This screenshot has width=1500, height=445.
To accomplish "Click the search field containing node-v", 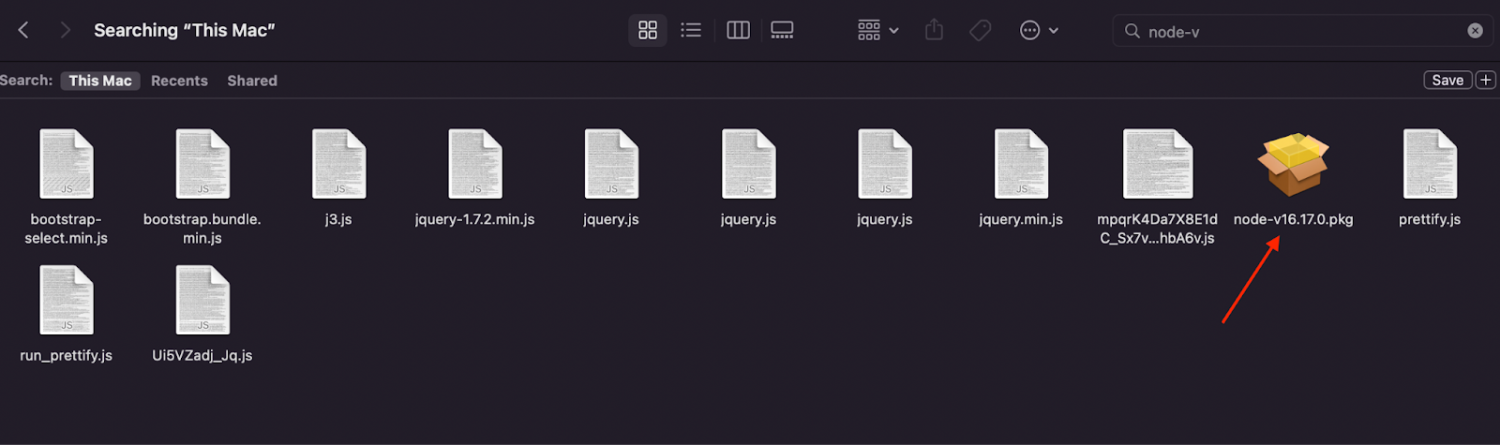I will [x=1300, y=31].
